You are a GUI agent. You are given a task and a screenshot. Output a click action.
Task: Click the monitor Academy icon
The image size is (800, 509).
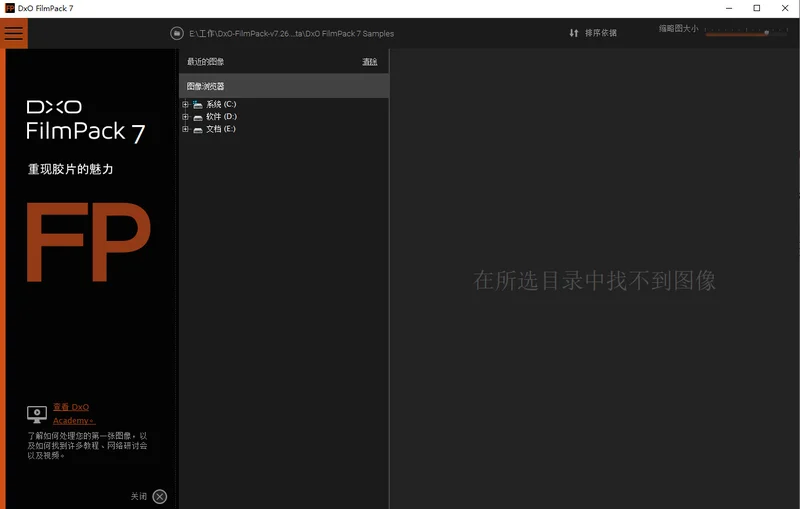(x=37, y=414)
